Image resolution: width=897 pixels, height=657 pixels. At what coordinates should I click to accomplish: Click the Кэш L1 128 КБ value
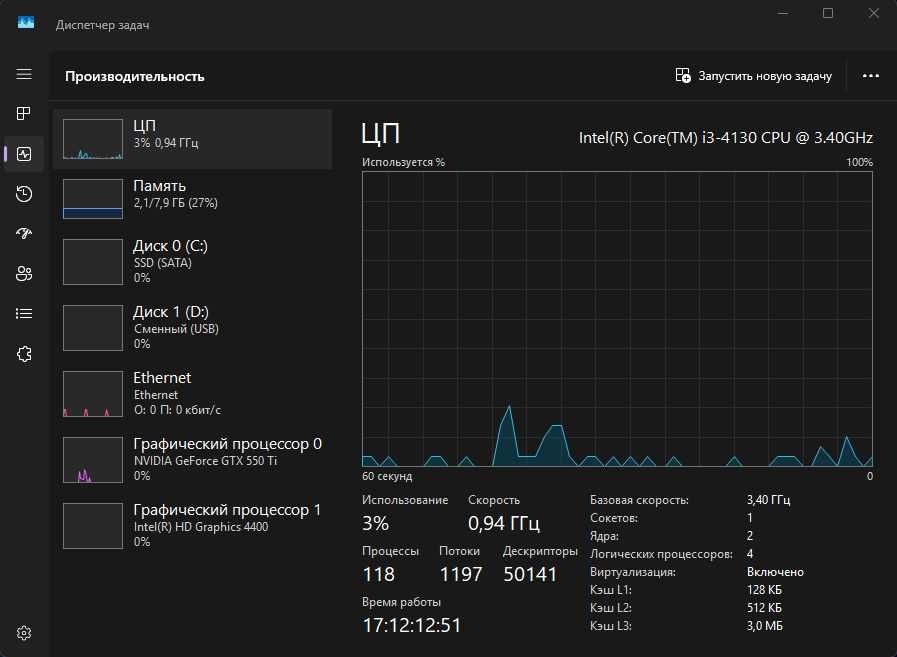[x=764, y=589]
